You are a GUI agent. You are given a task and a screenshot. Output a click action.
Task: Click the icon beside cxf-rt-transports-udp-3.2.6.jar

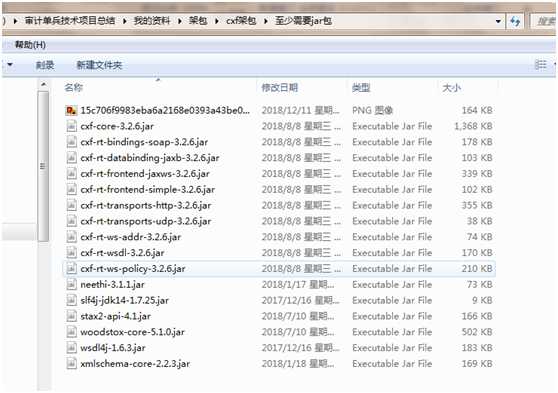(71, 221)
